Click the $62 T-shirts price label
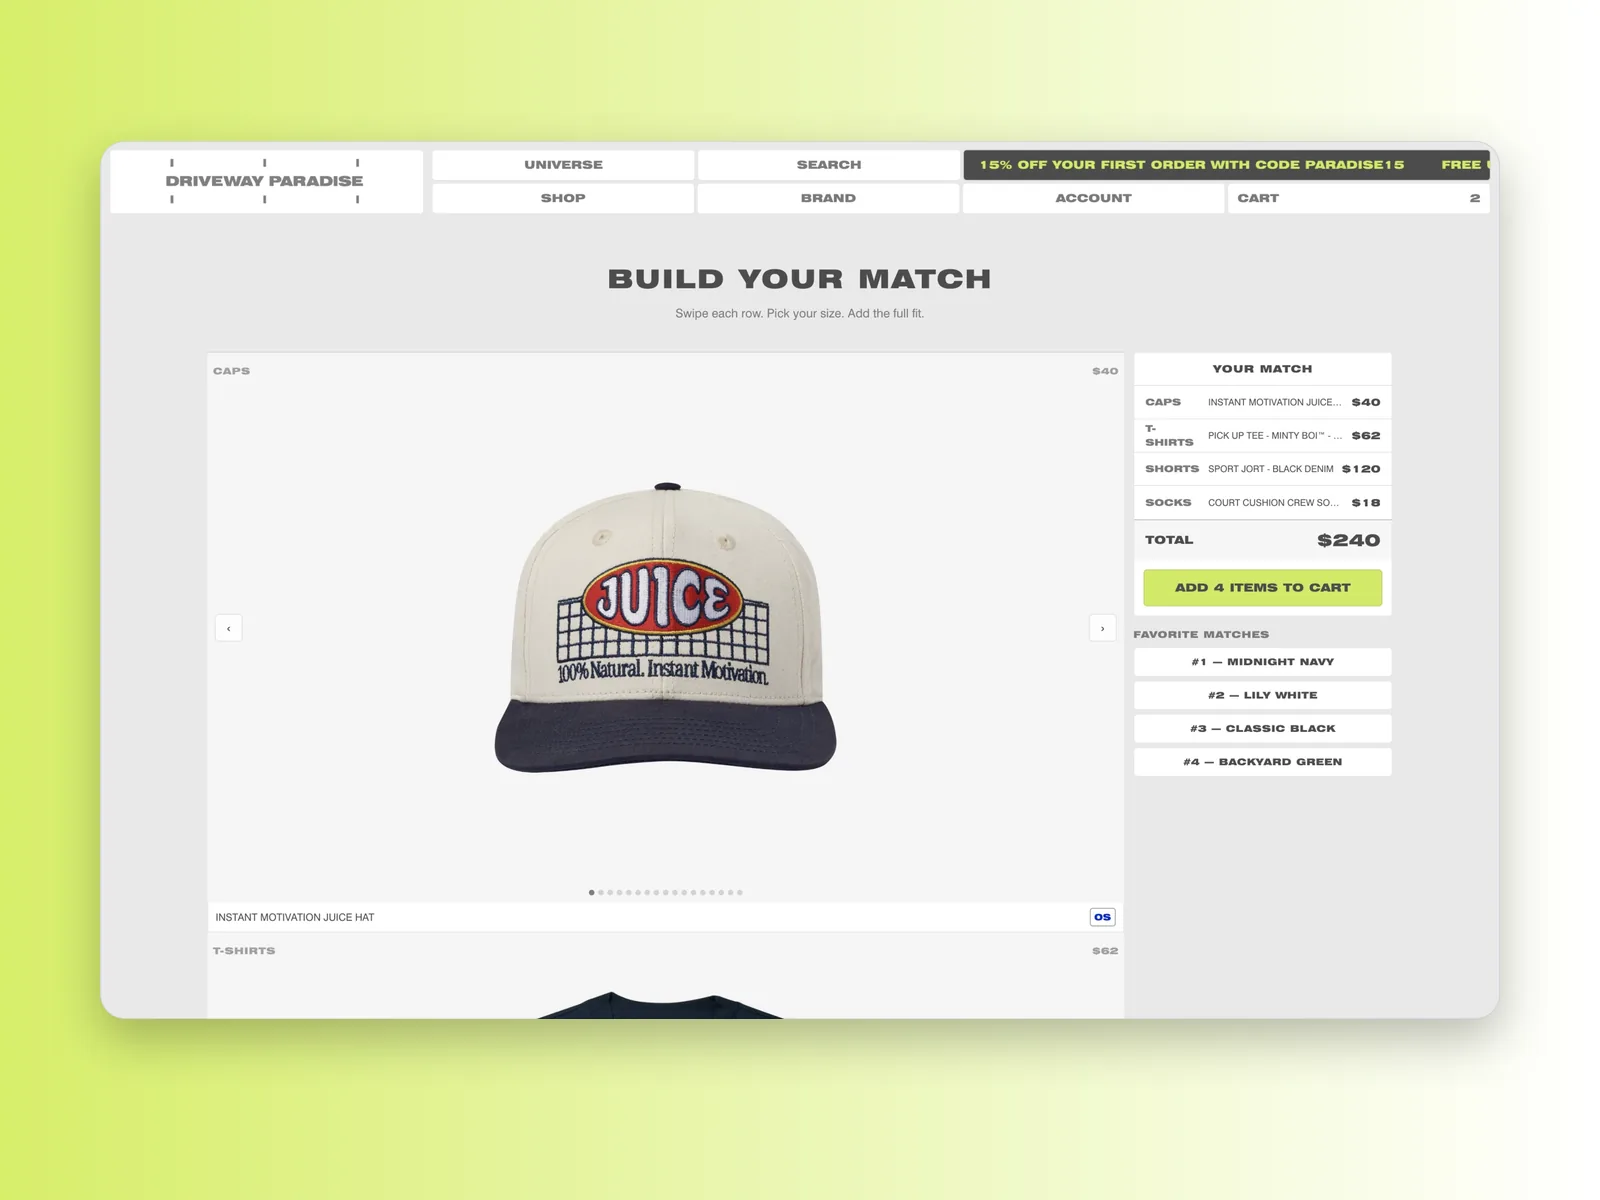The image size is (1600, 1200). pyautogui.click(x=1105, y=951)
